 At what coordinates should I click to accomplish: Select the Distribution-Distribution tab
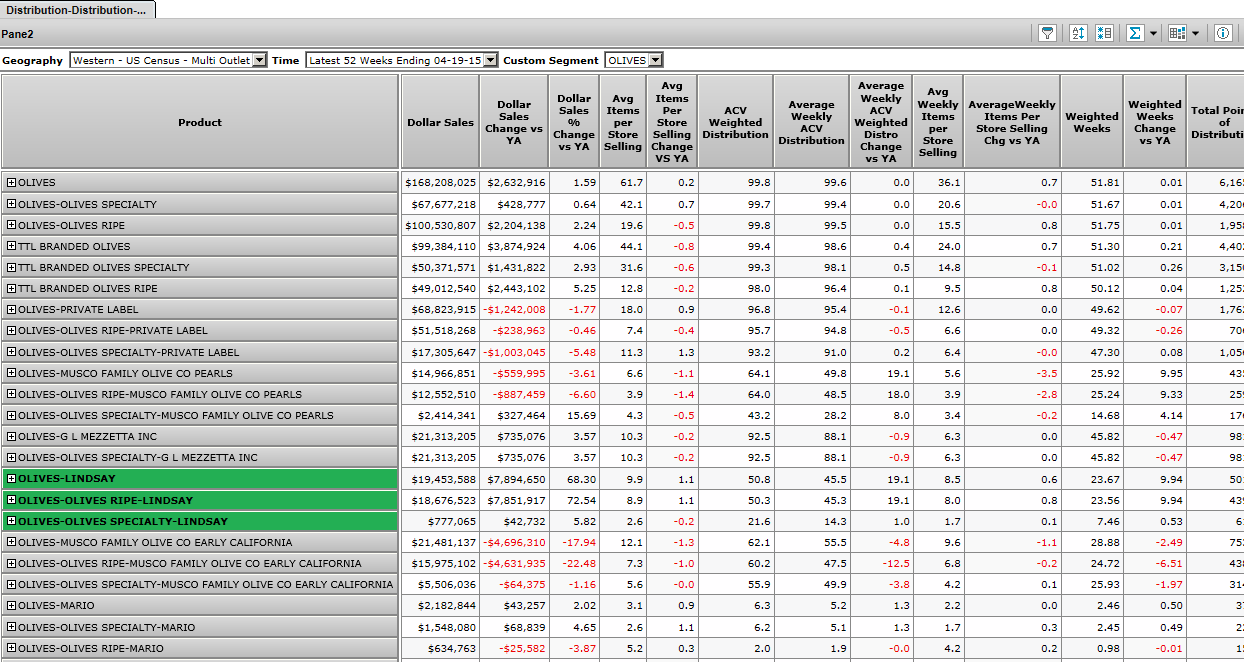[x=76, y=10]
